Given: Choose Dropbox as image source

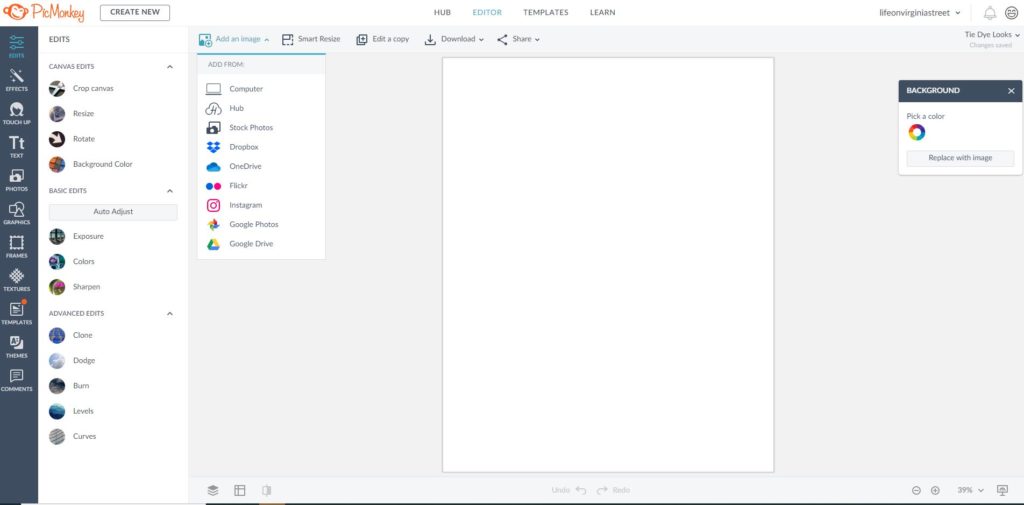Looking at the screenshot, I should (x=244, y=147).
